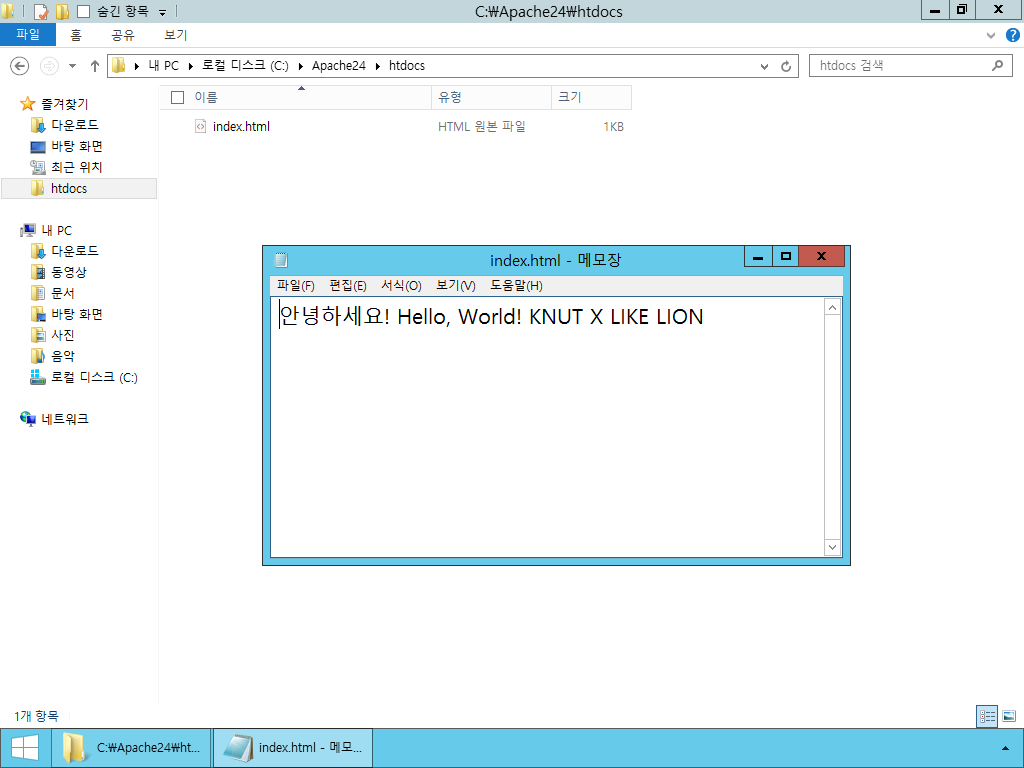Image resolution: width=1024 pixels, height=768 pixels.
Task: Activate the C:\Apache24 Explorer taskbar button
Action: pyautogui.click(x=133, y=748)
